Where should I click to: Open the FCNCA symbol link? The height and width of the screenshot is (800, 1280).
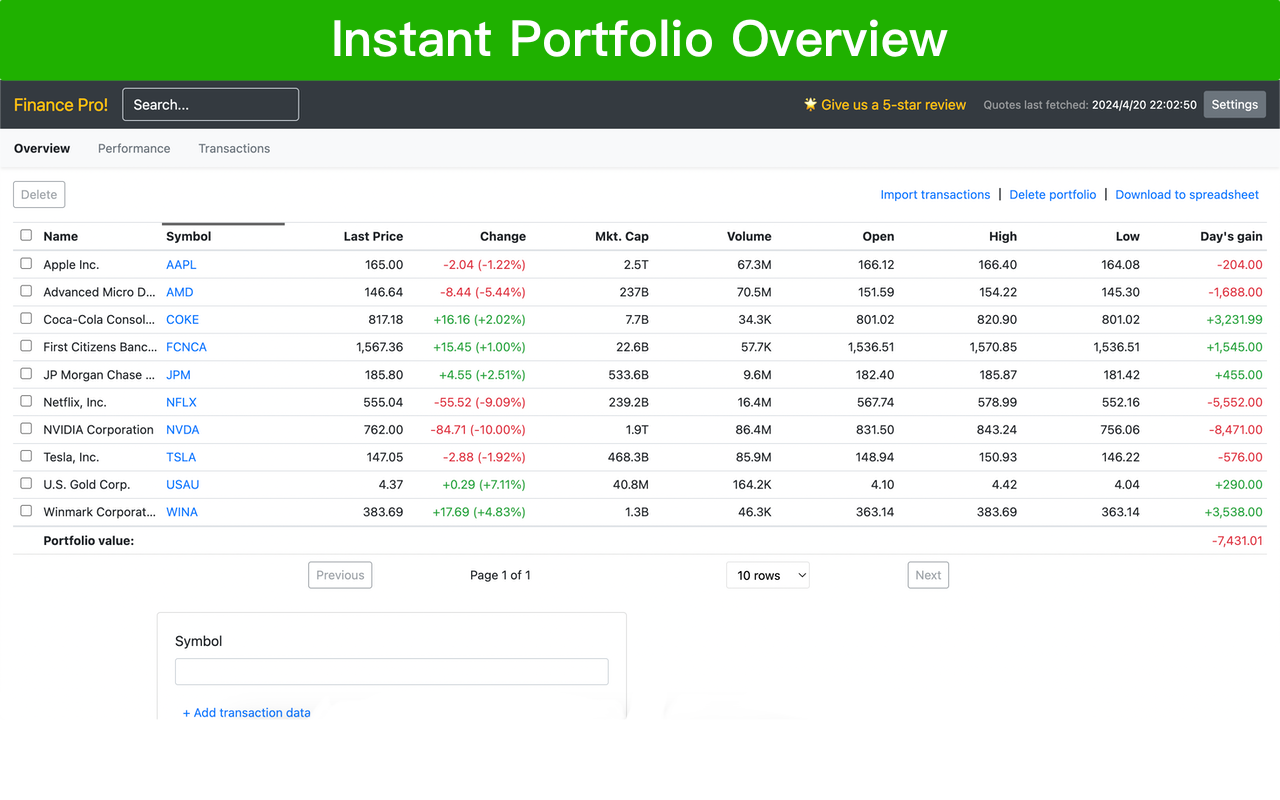tap(187, 347)
